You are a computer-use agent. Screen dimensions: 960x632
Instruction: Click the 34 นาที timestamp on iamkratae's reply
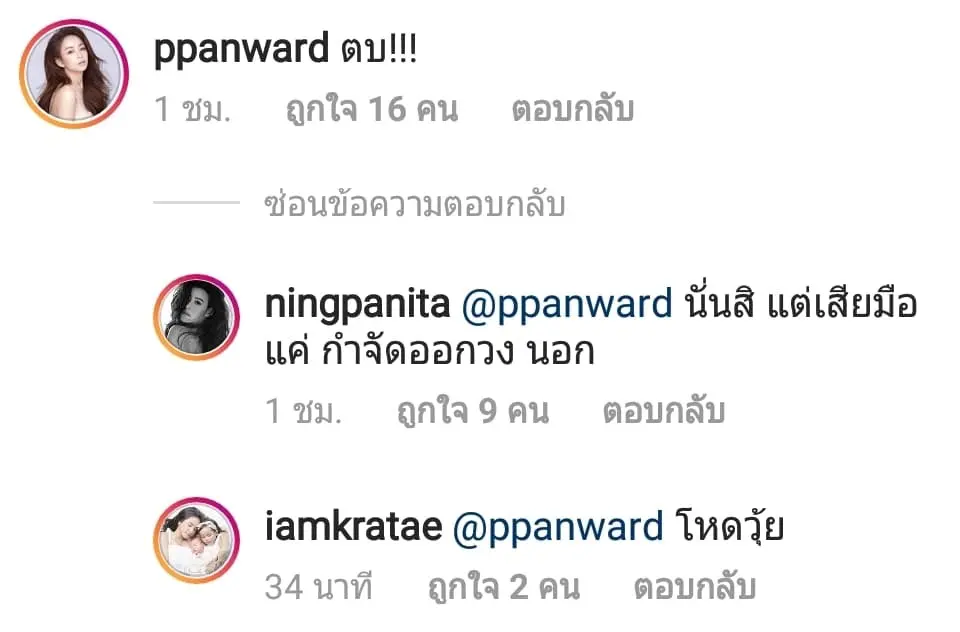click(x=319, y=587)
